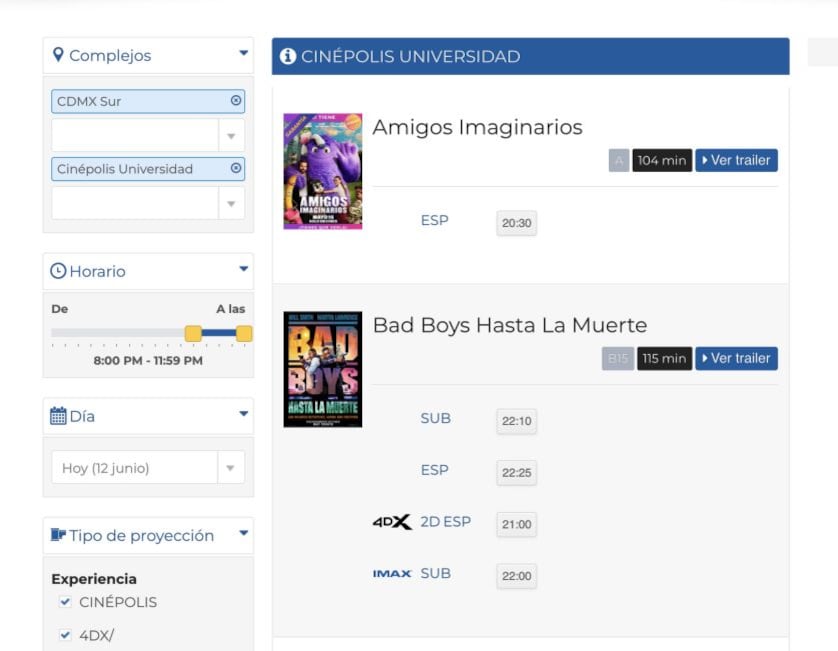Remove the CDMX Sur filter tag

236,101
